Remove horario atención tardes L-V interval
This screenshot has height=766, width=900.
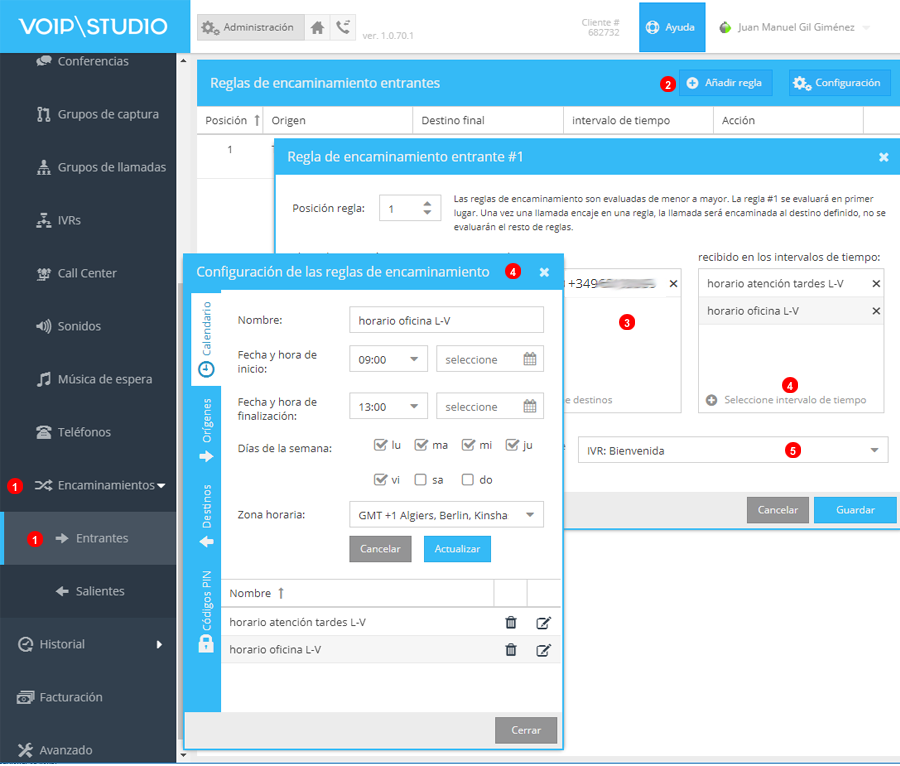876,284
